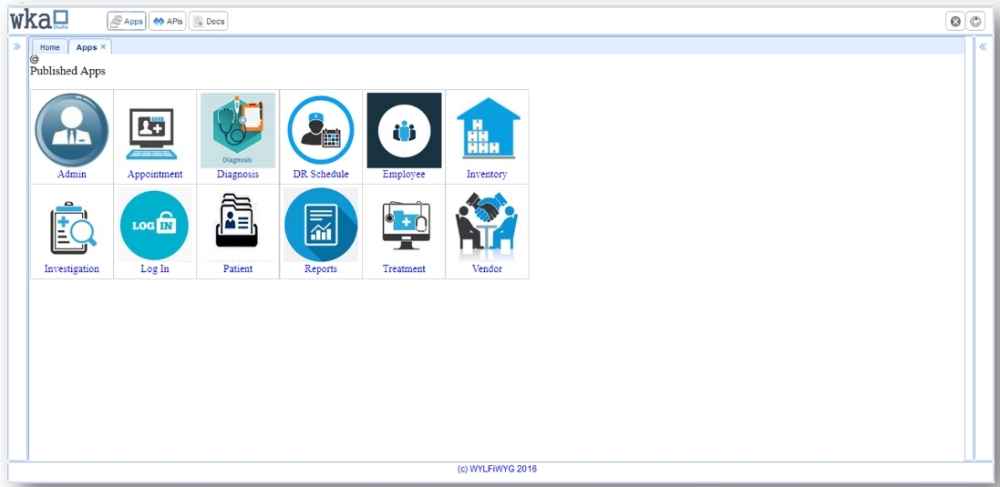
Task: Launch the Appointment app icon
Action: pyautogui.click(x=154, y=131)
